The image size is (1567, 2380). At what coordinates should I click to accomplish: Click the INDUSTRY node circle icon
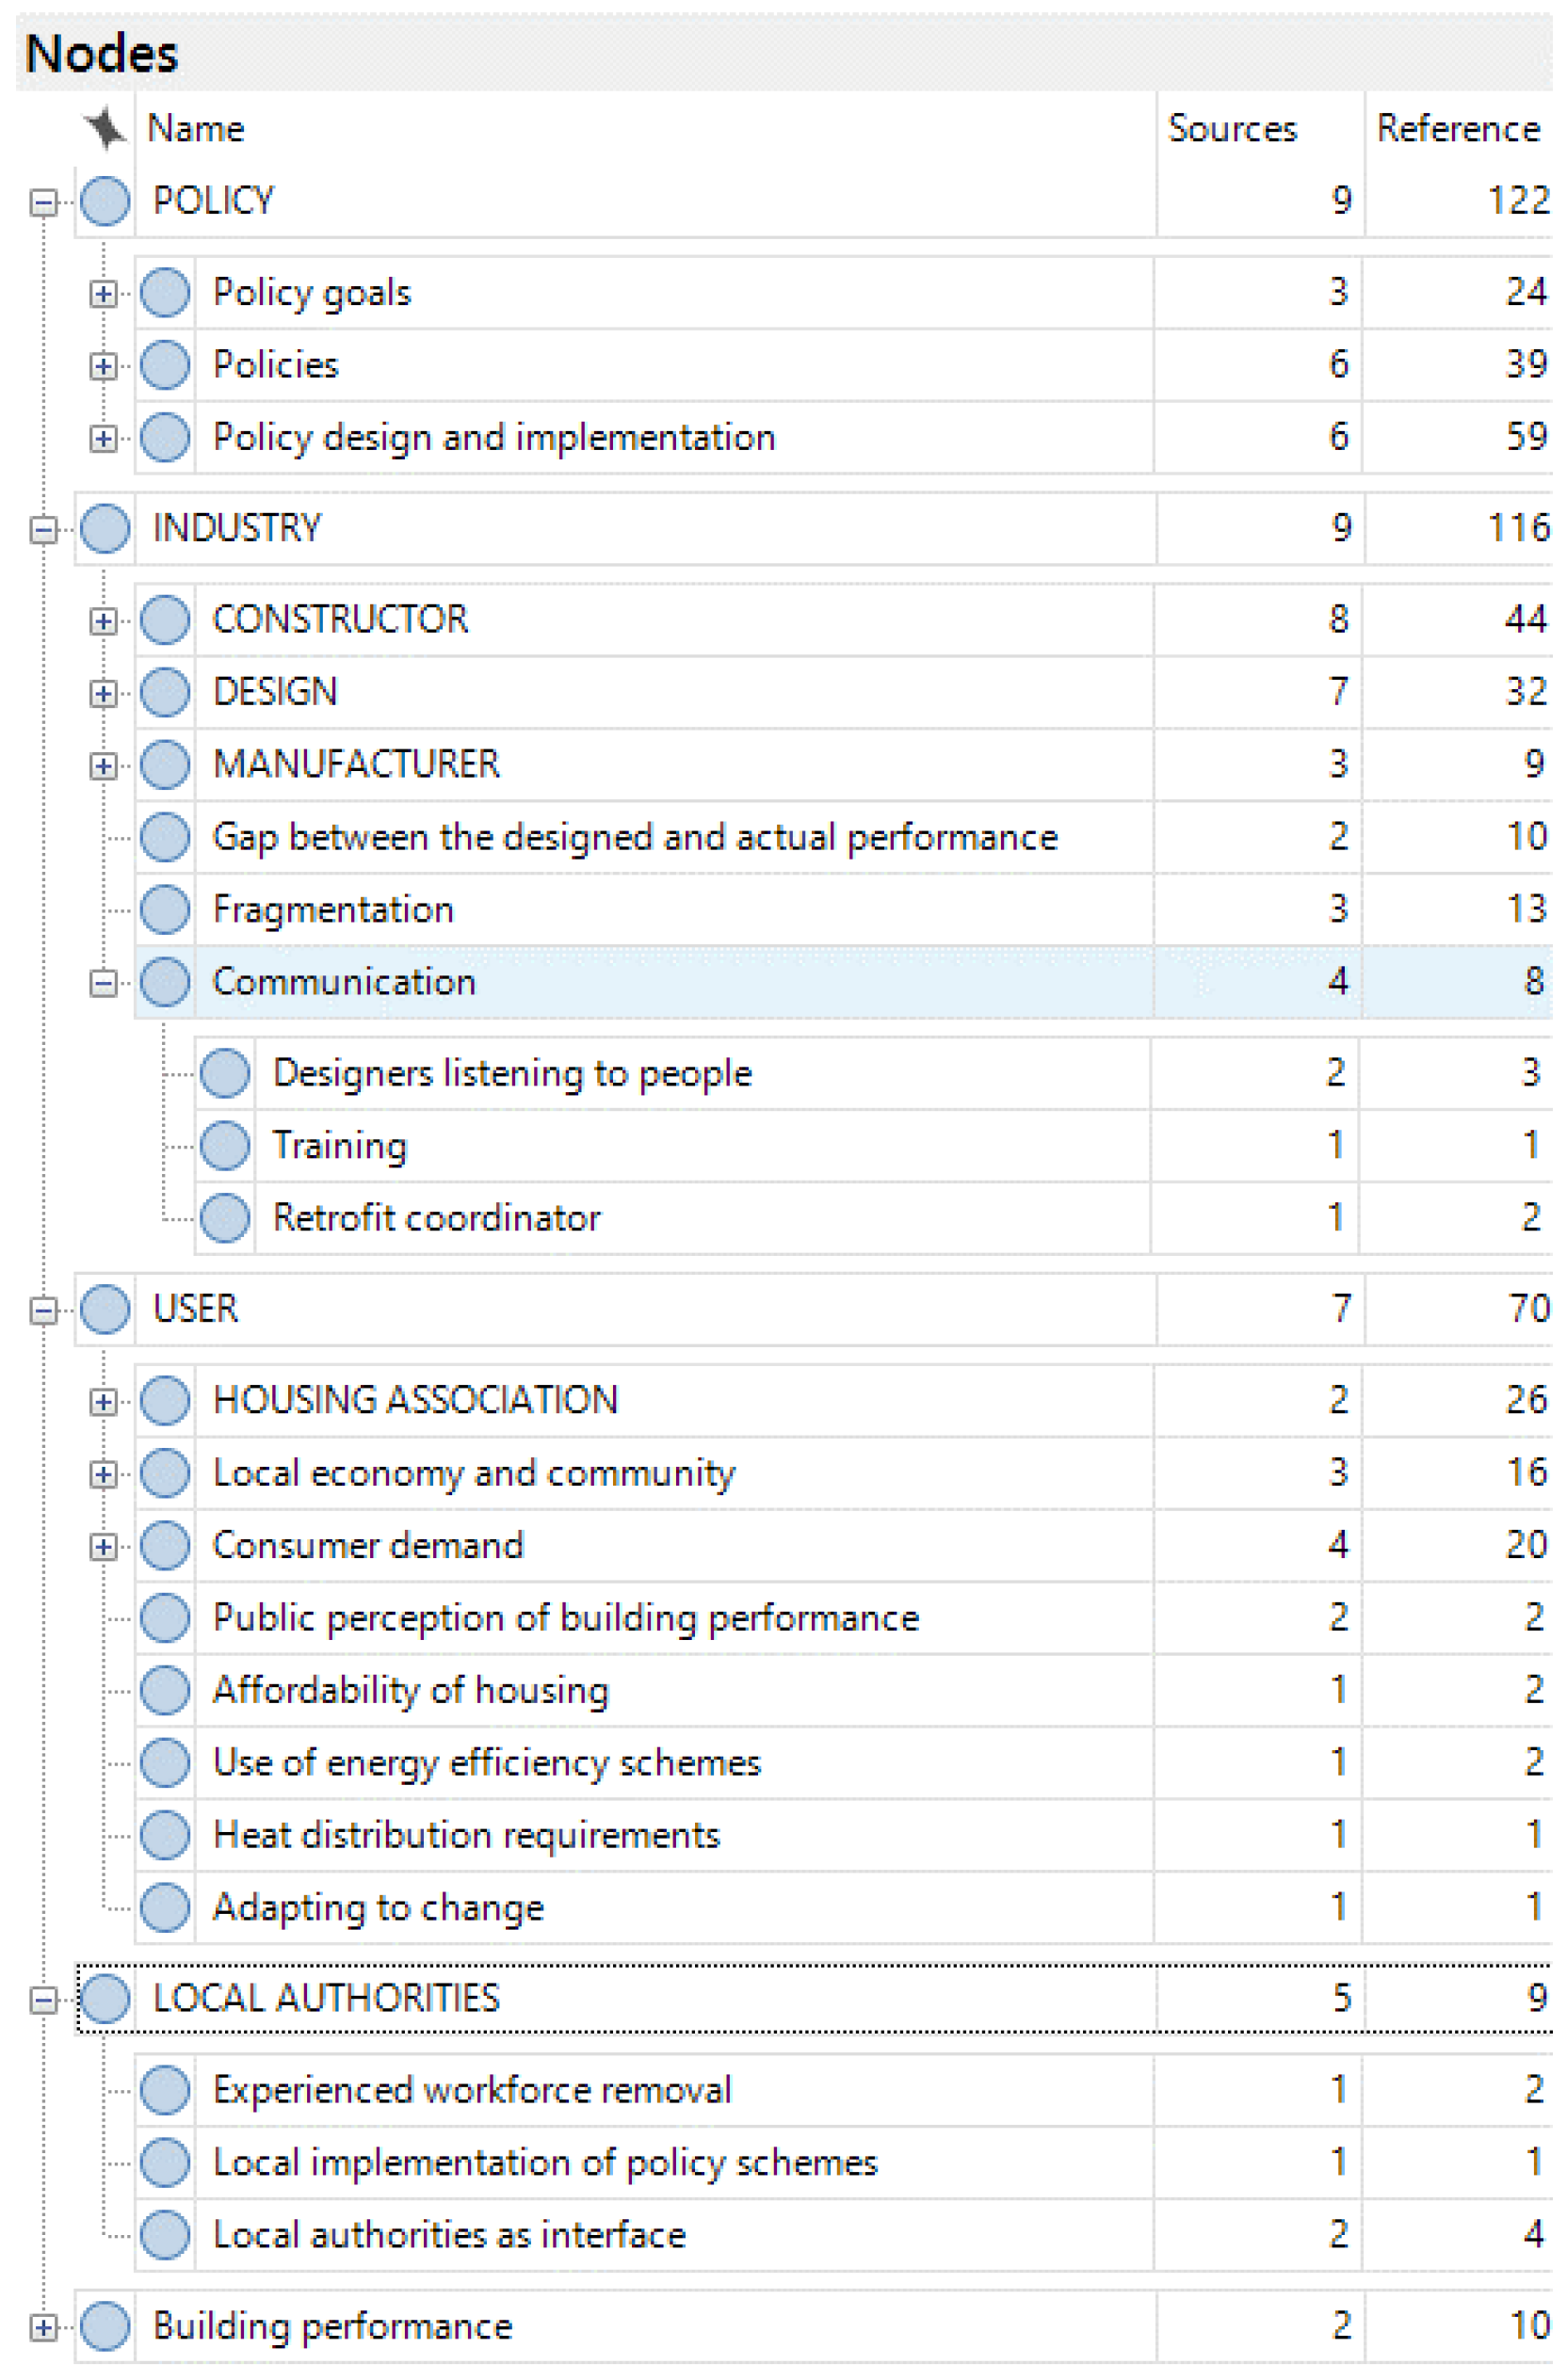105,528
